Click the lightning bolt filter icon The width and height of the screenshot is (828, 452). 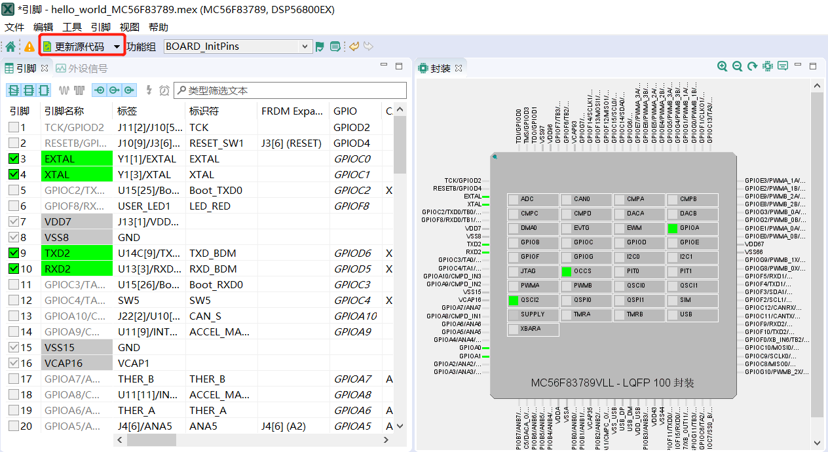(x=149, y=90)
